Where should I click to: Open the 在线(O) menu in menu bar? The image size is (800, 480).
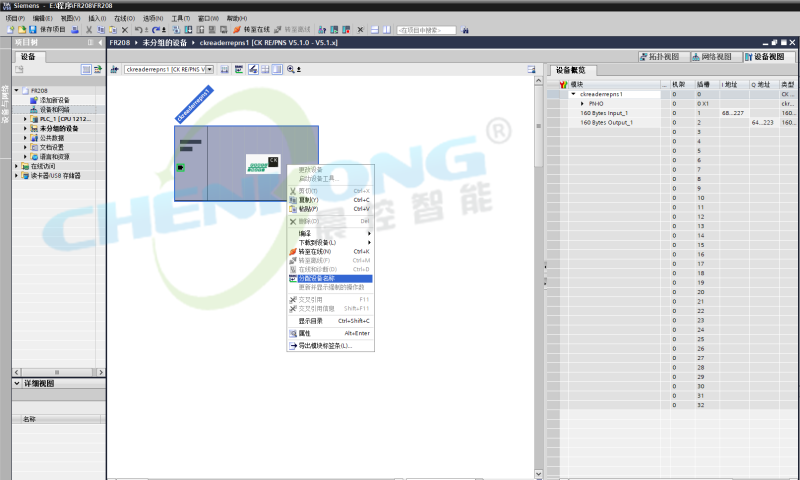coord(124,18)
